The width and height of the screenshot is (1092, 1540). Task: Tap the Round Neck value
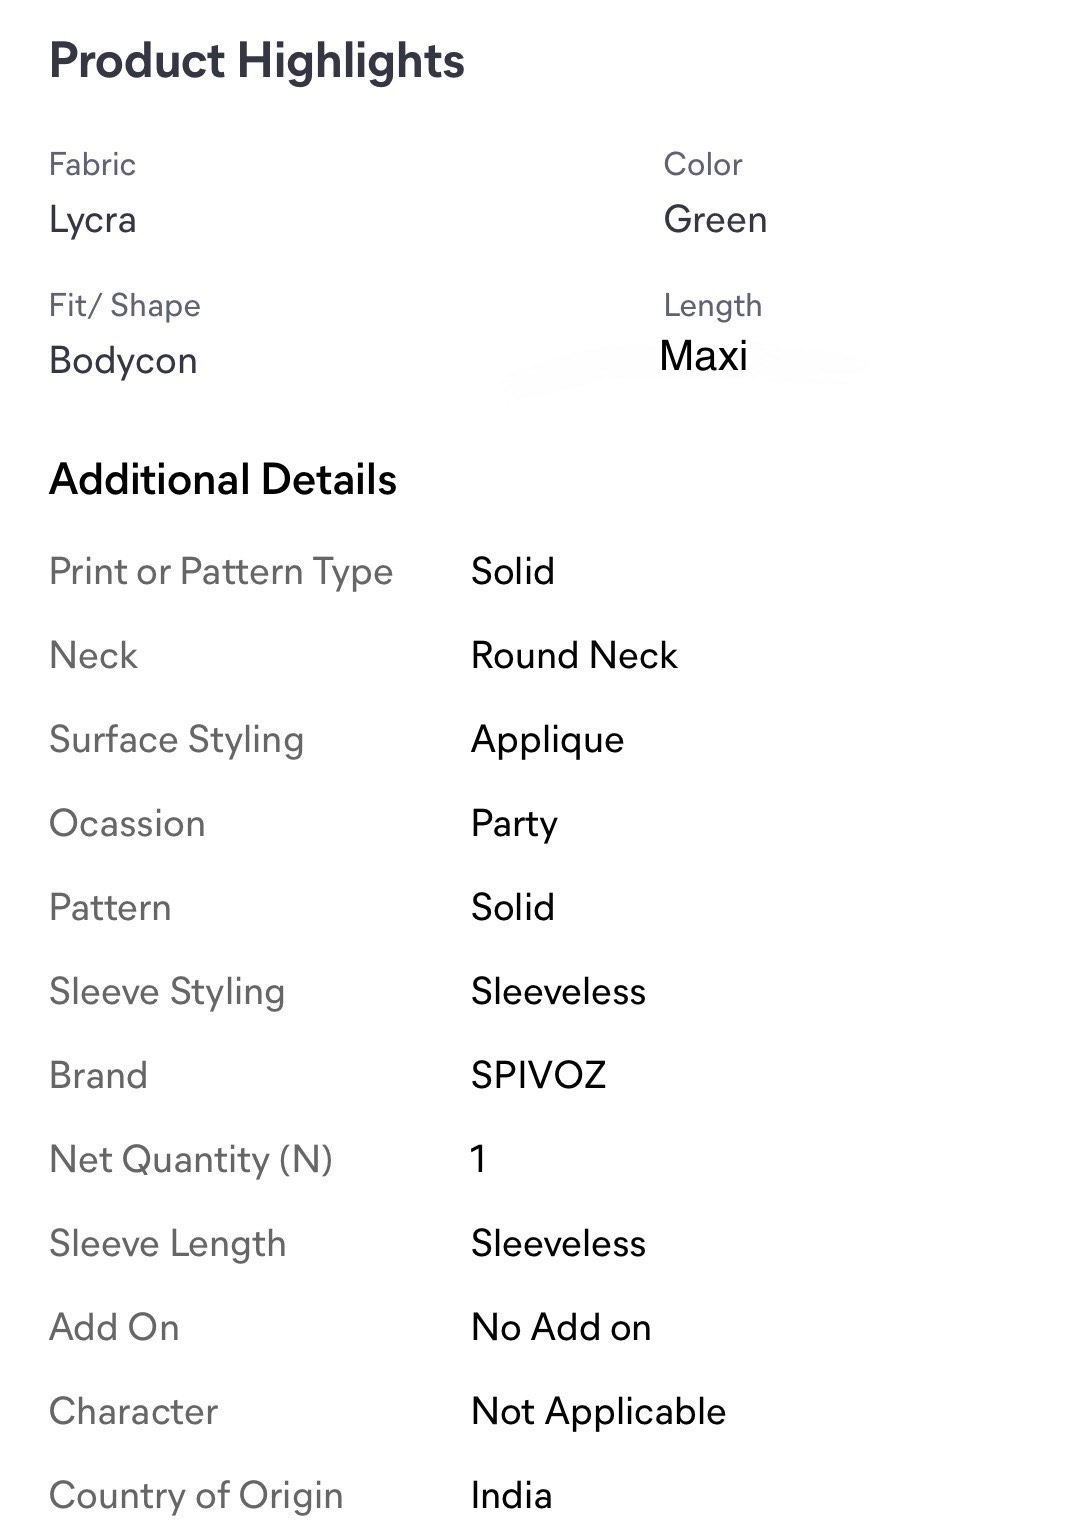coord(574,656)
